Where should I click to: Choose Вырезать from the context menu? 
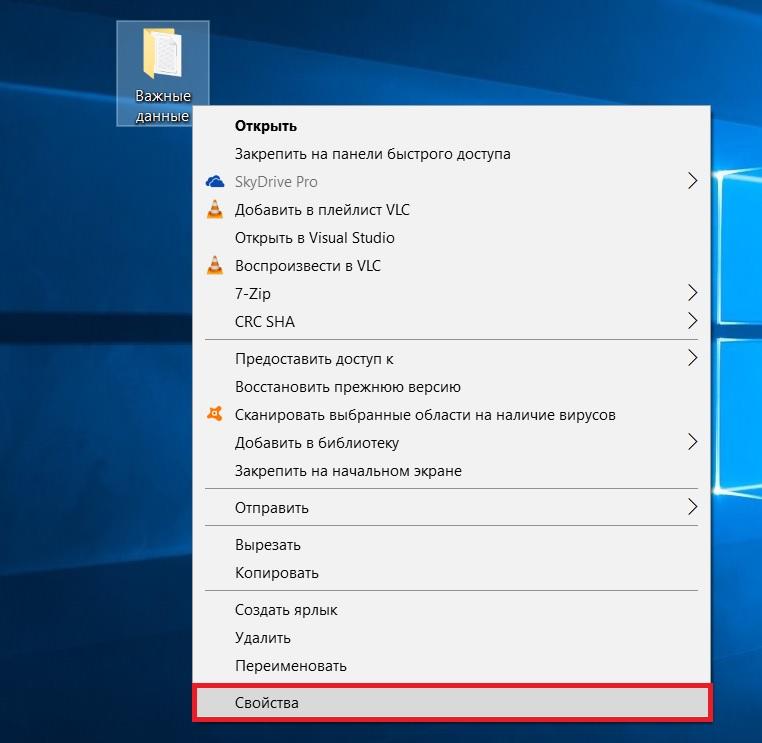[451, 545]
